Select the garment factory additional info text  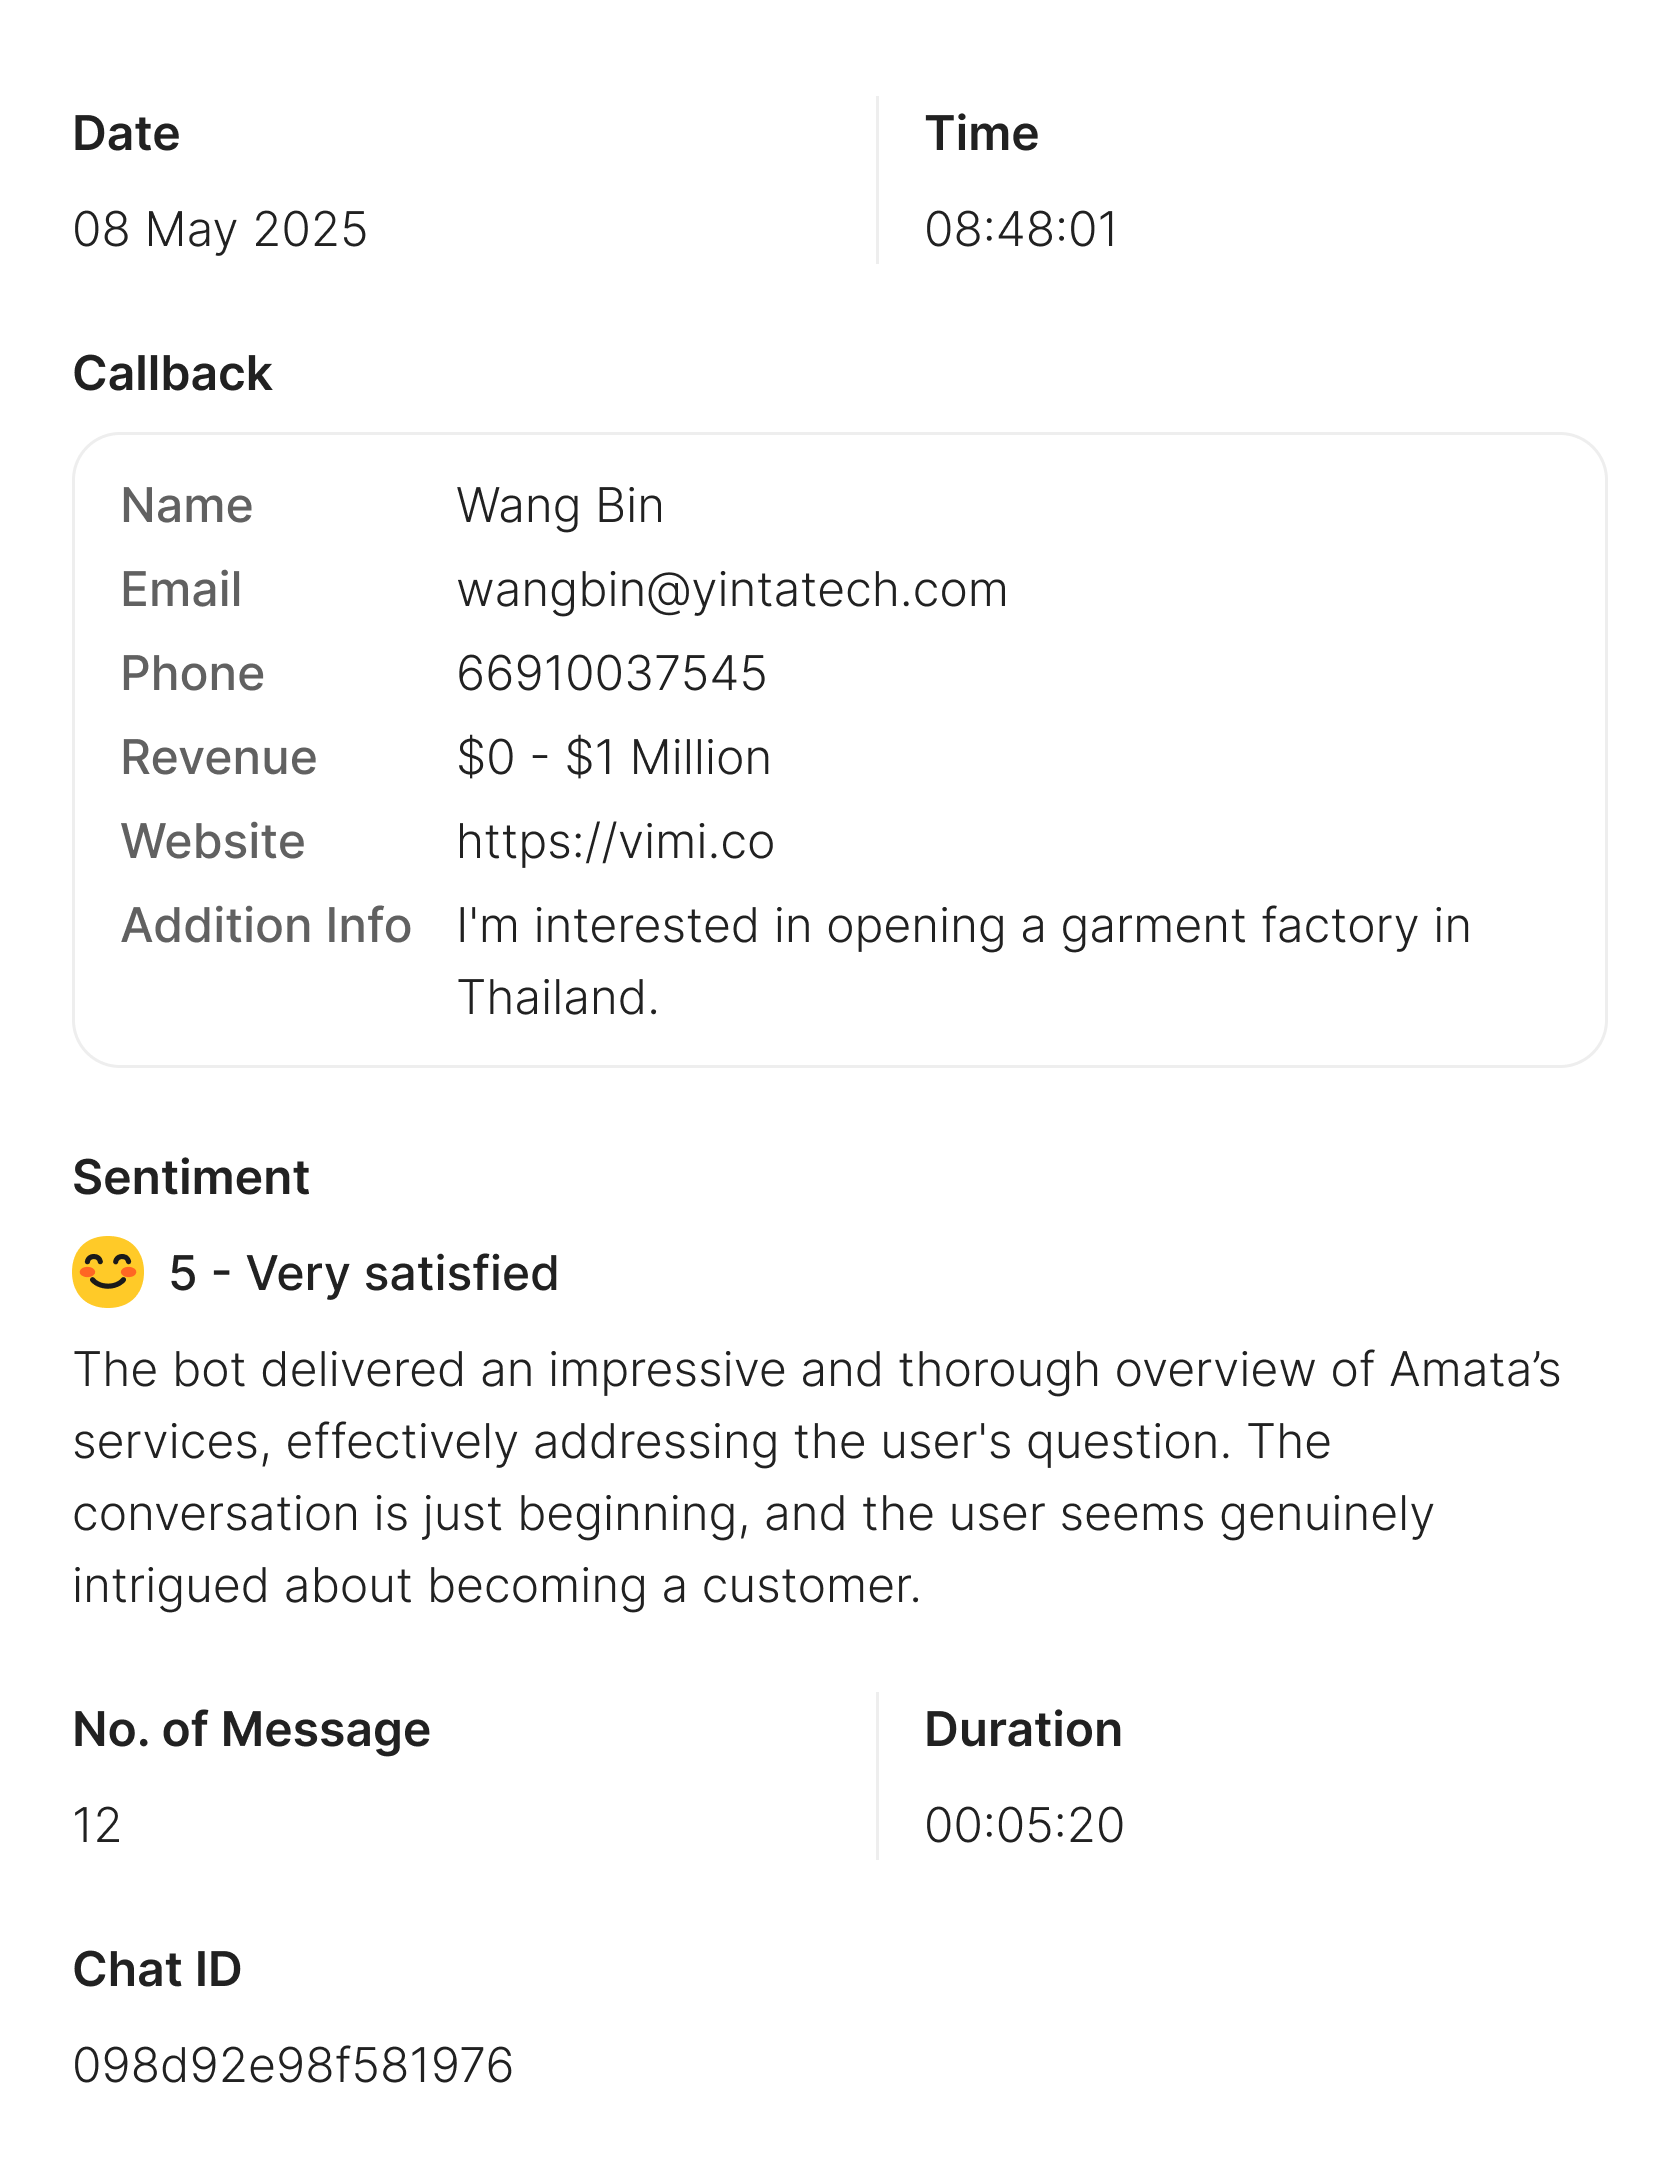(964, 961)
